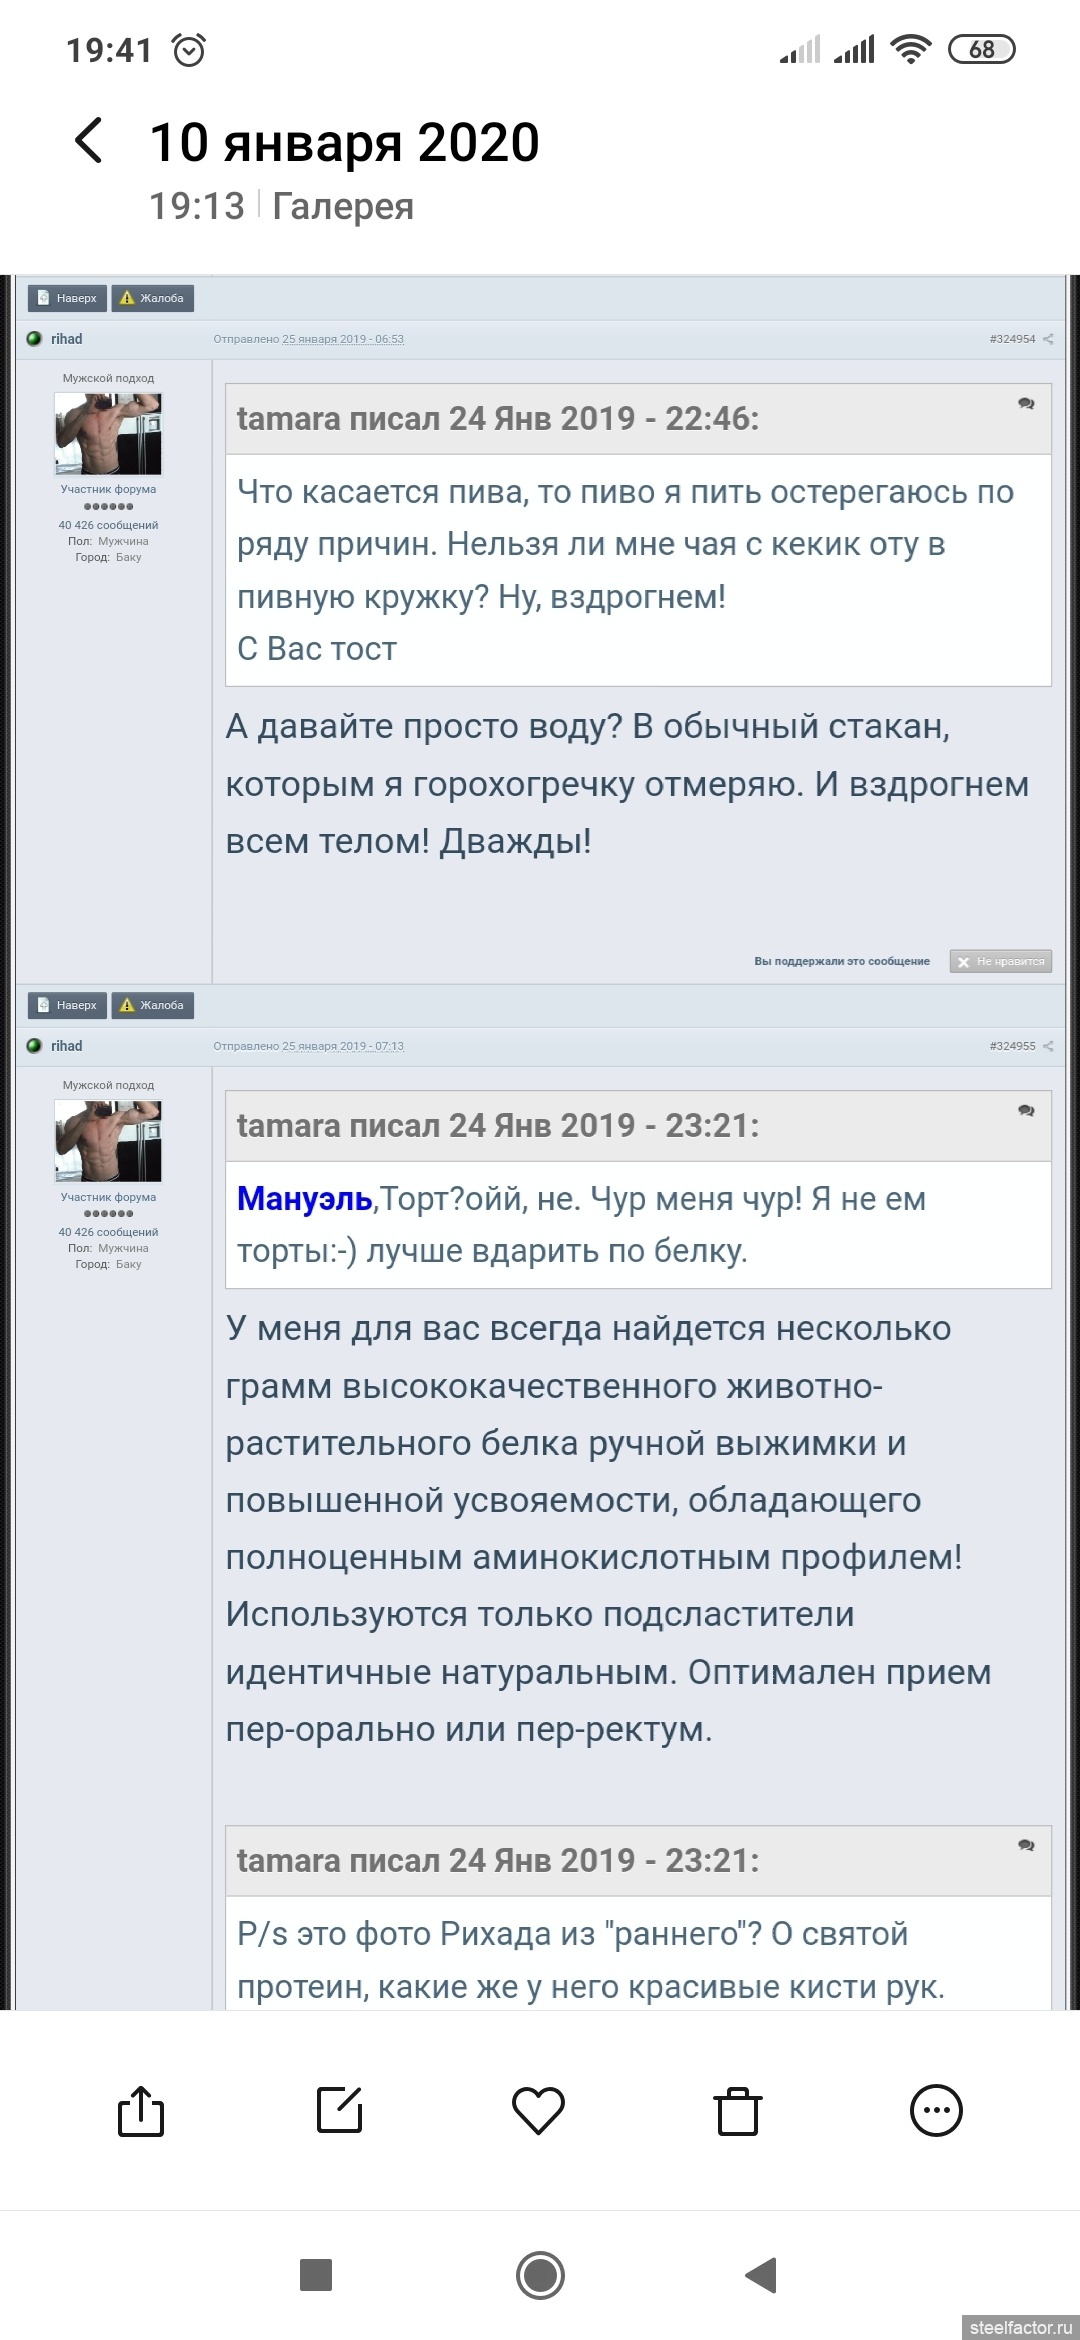Delete the photo using trash icon

click(x=737, y=2111)
